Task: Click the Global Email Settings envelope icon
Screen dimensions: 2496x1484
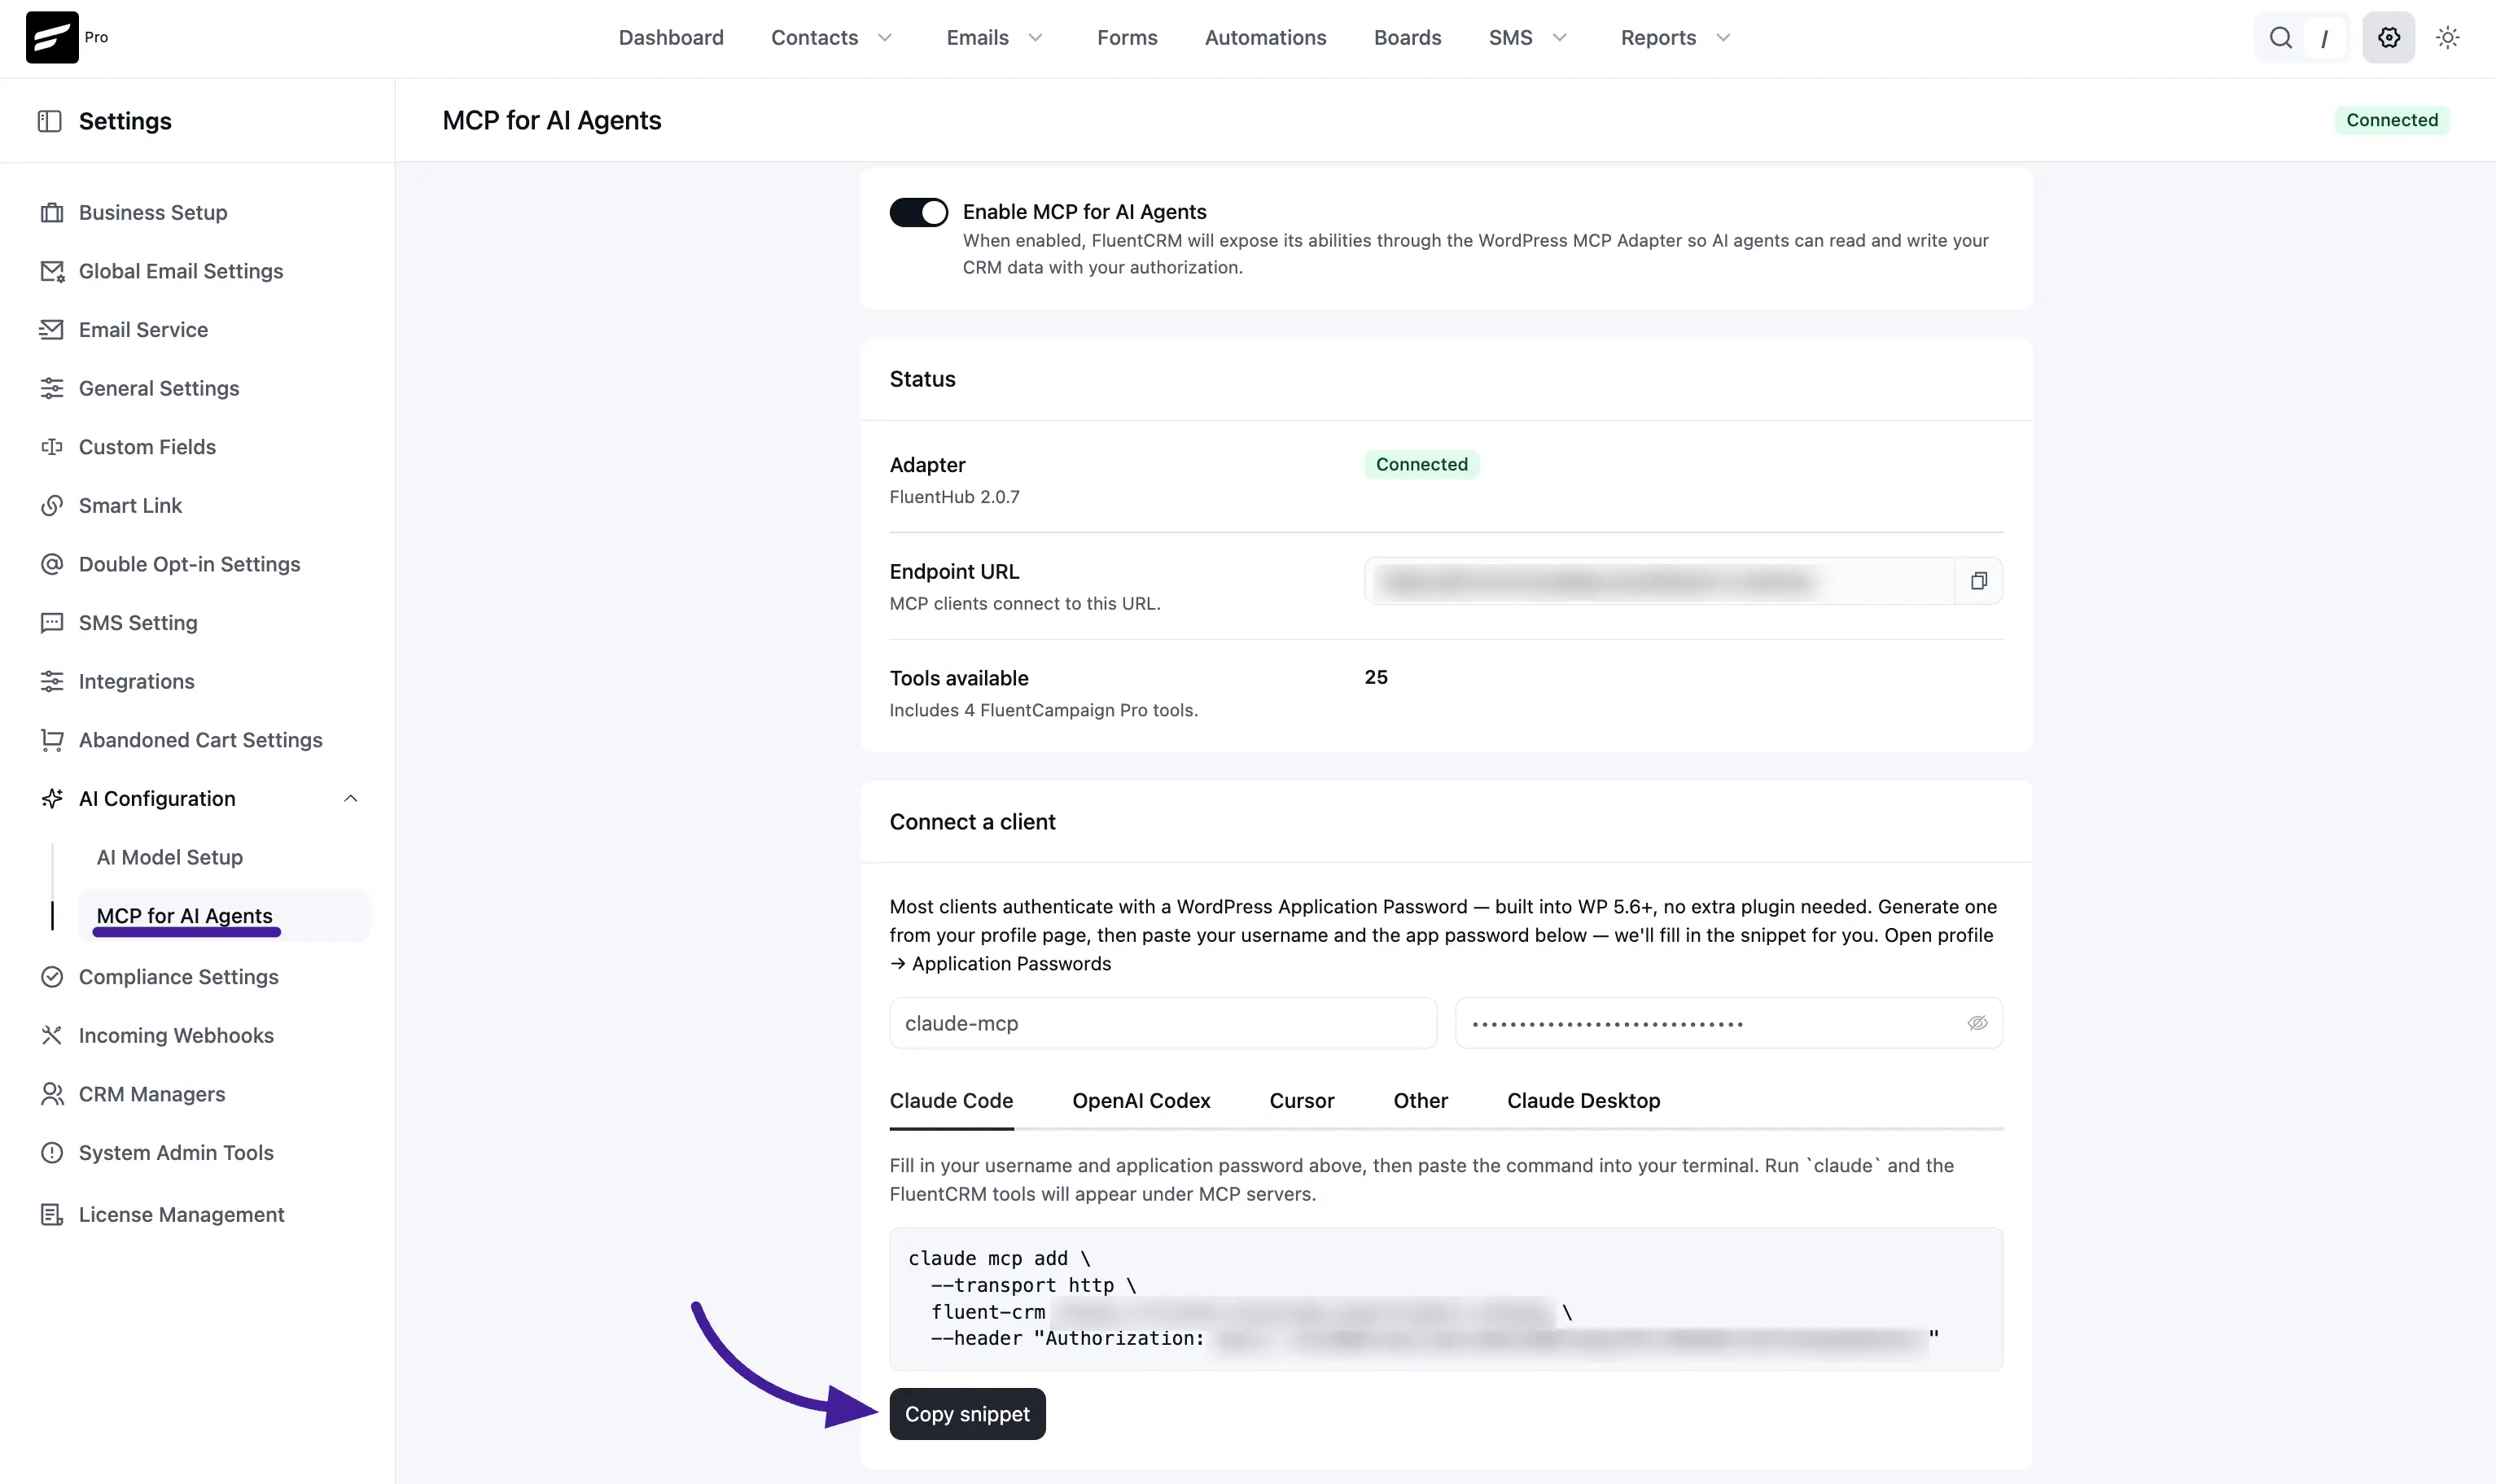Action: (x=52, y=271)
